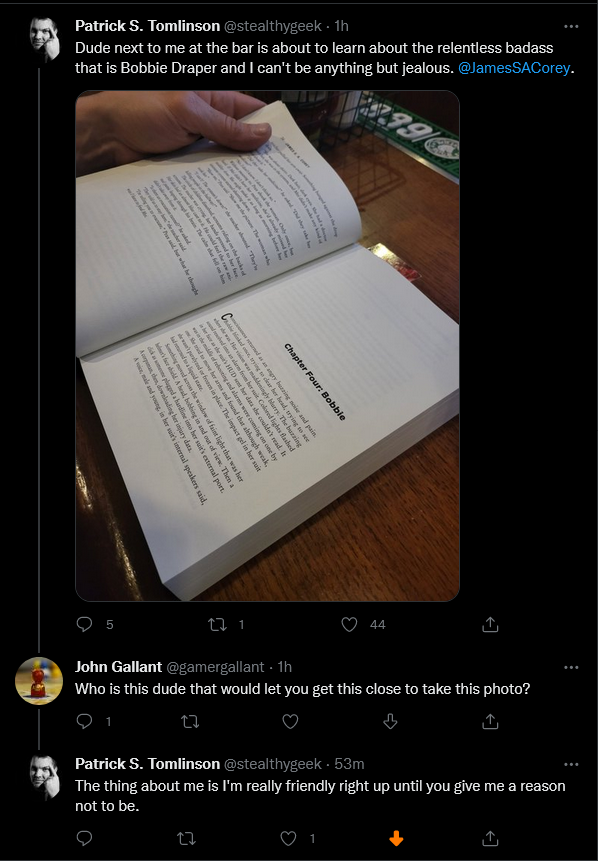598x861 pixels.
Task: Retweet the tweet with the book photo
Action: (218, 624)
